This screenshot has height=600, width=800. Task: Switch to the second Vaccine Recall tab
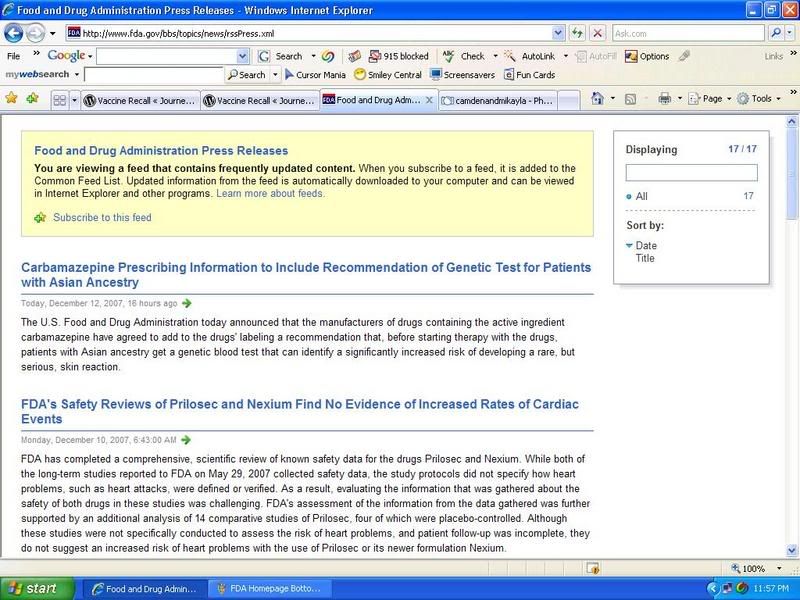click(x=260, y=101)
